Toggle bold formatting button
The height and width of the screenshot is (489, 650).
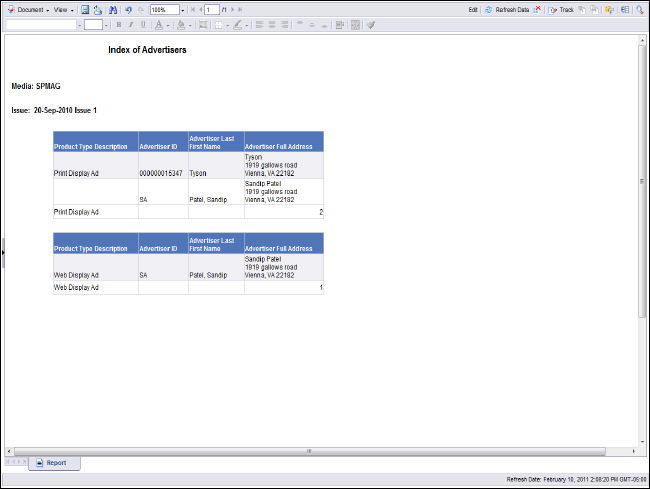click(x=118, y=24)
